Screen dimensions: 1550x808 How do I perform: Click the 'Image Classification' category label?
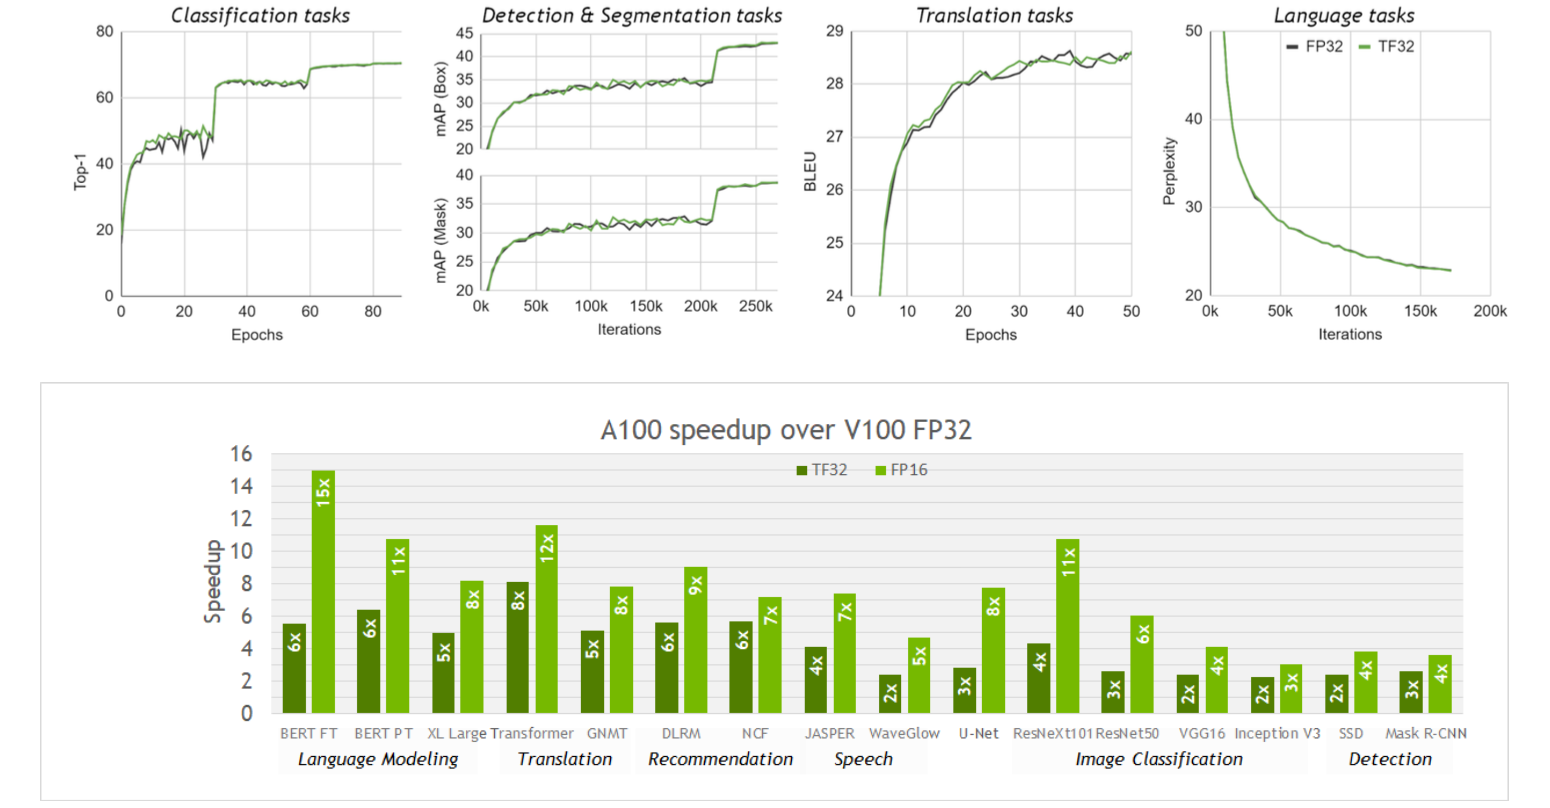[x=1159, y=759]
